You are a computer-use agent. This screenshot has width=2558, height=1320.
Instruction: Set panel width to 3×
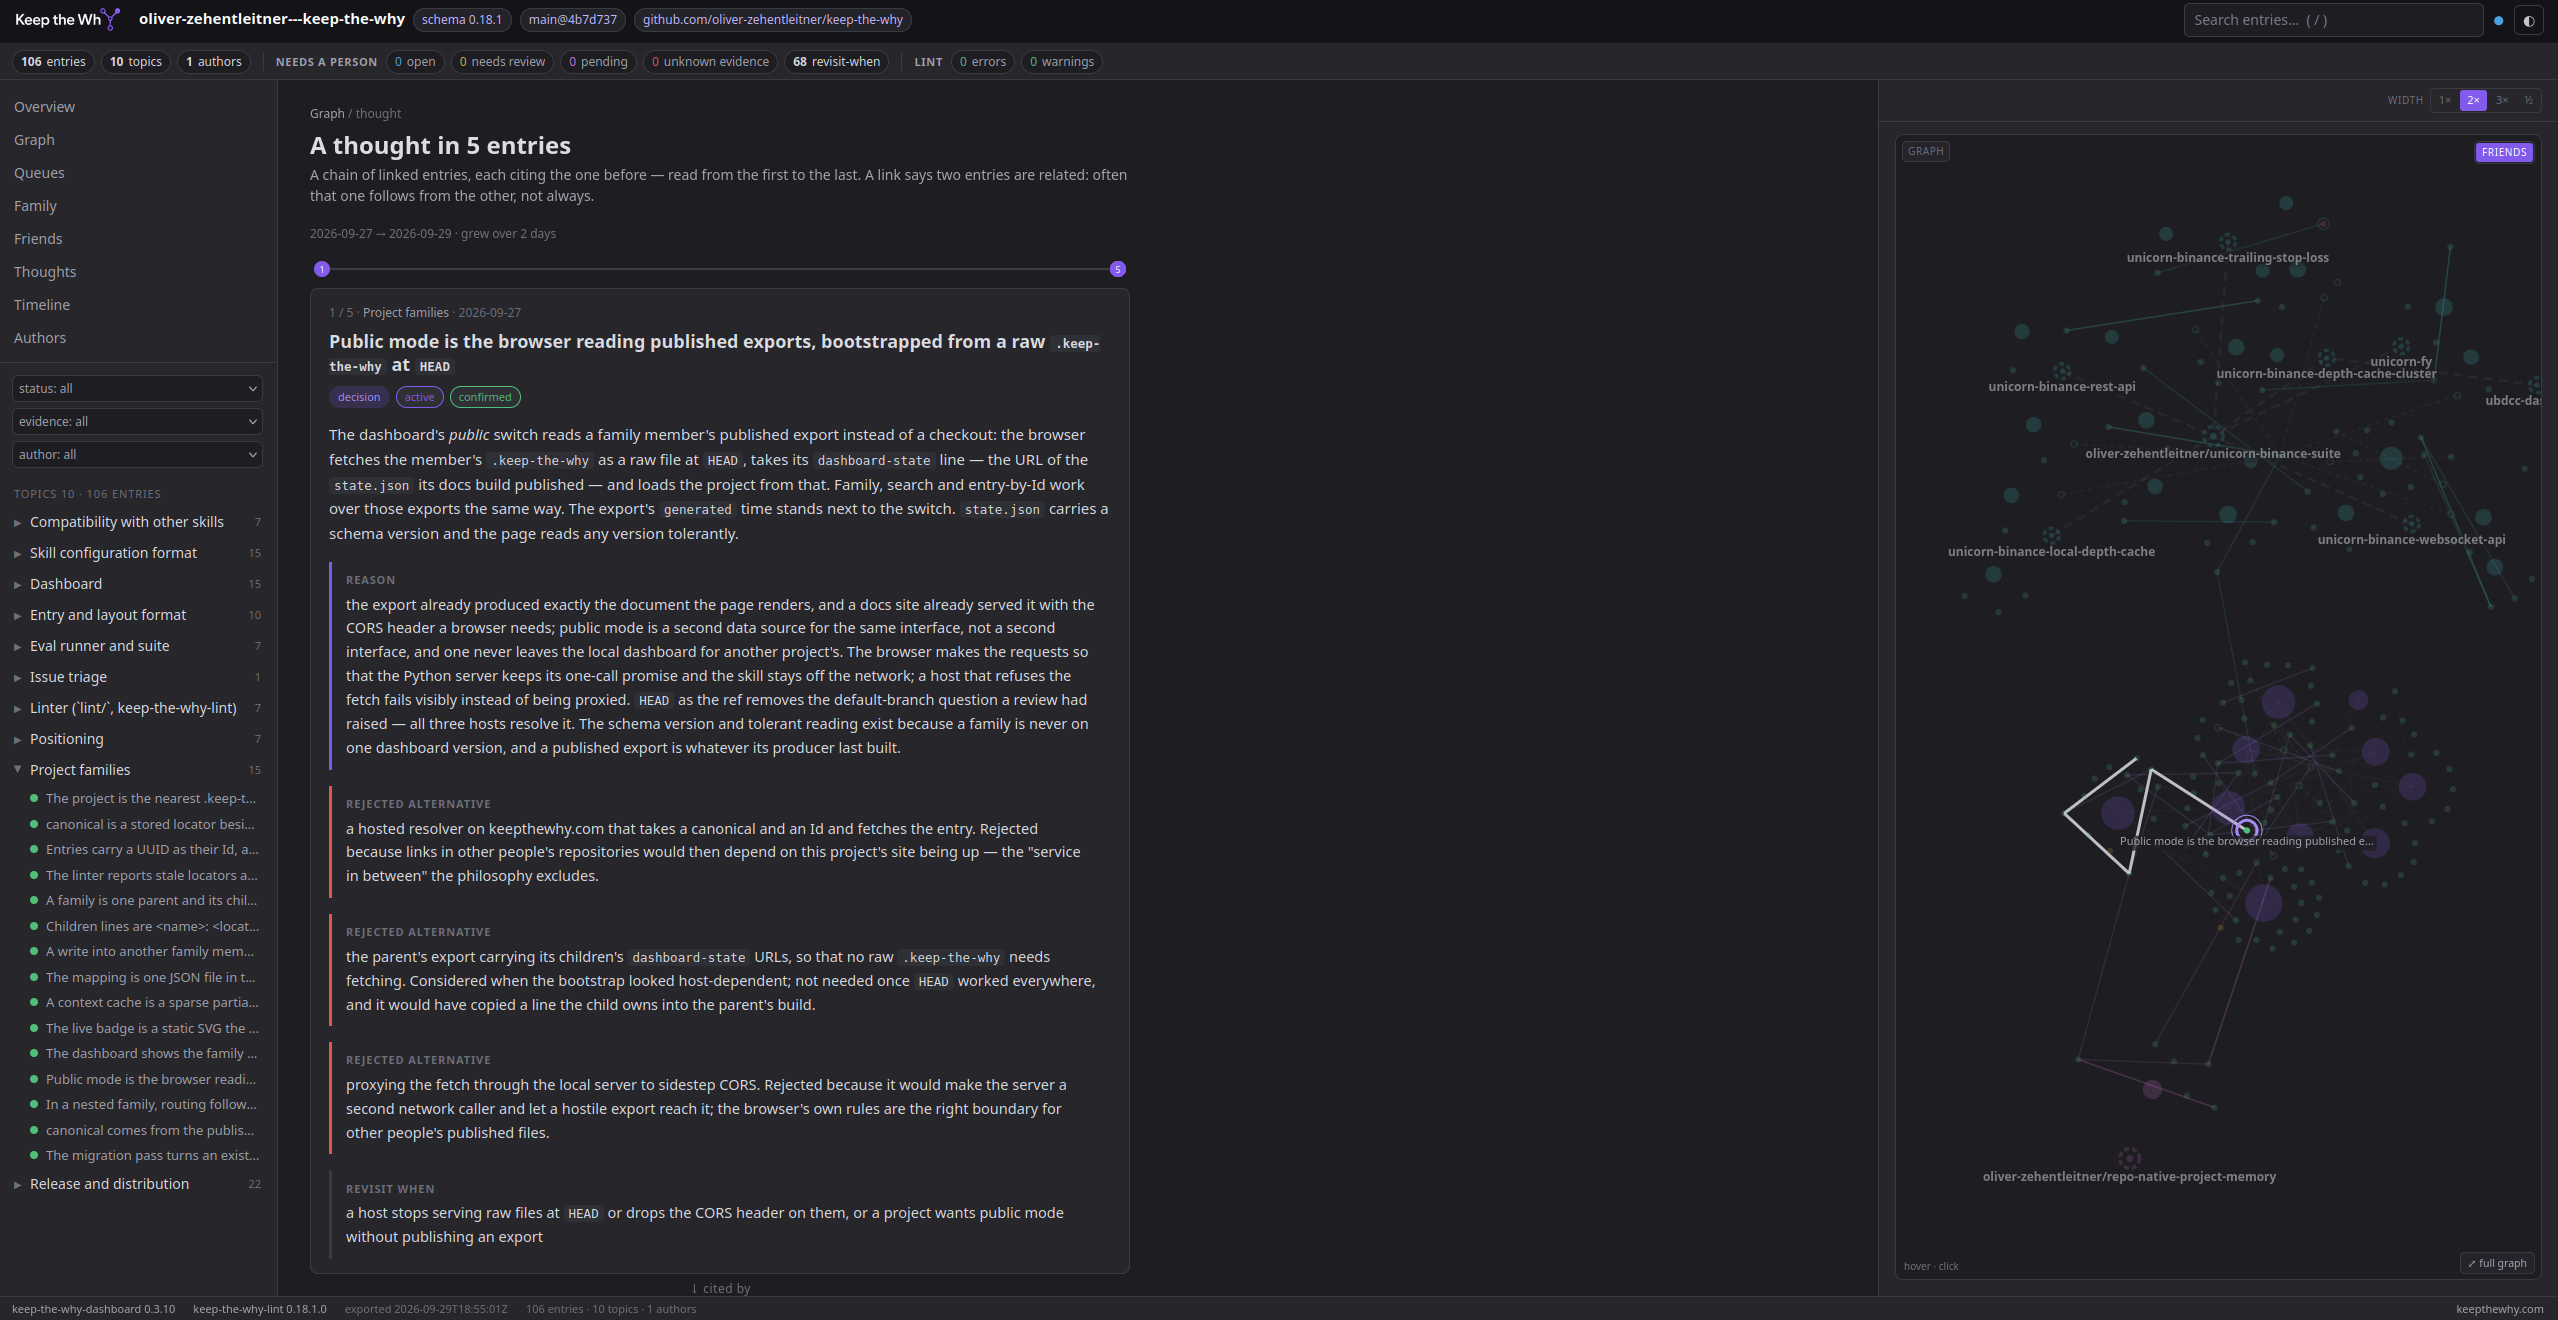pyautogui.click(x=2502, y=100)
